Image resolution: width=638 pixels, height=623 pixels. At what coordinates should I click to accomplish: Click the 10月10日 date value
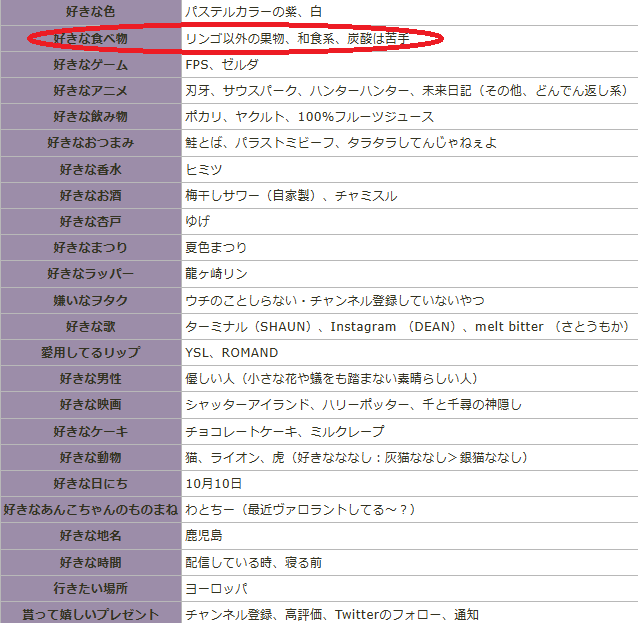point(214,483)
